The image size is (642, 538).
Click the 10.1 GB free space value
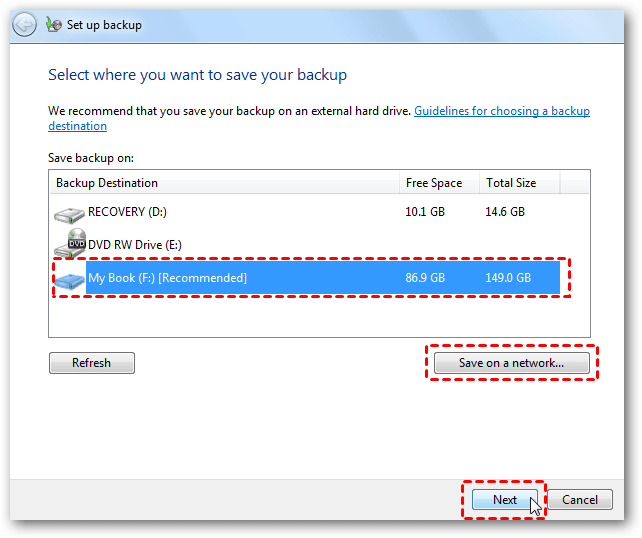pyautogui.click(x=425, y=212)
